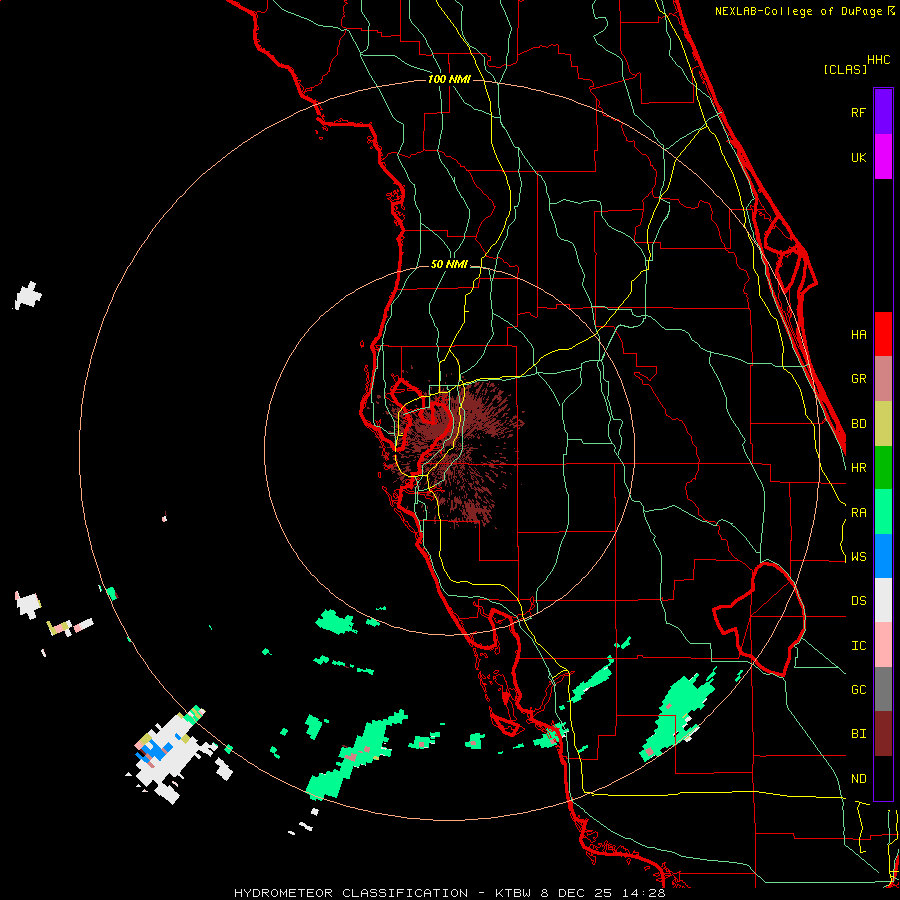Click the 'WS' legend label
The image size is (900, 900).
(858, 557)
